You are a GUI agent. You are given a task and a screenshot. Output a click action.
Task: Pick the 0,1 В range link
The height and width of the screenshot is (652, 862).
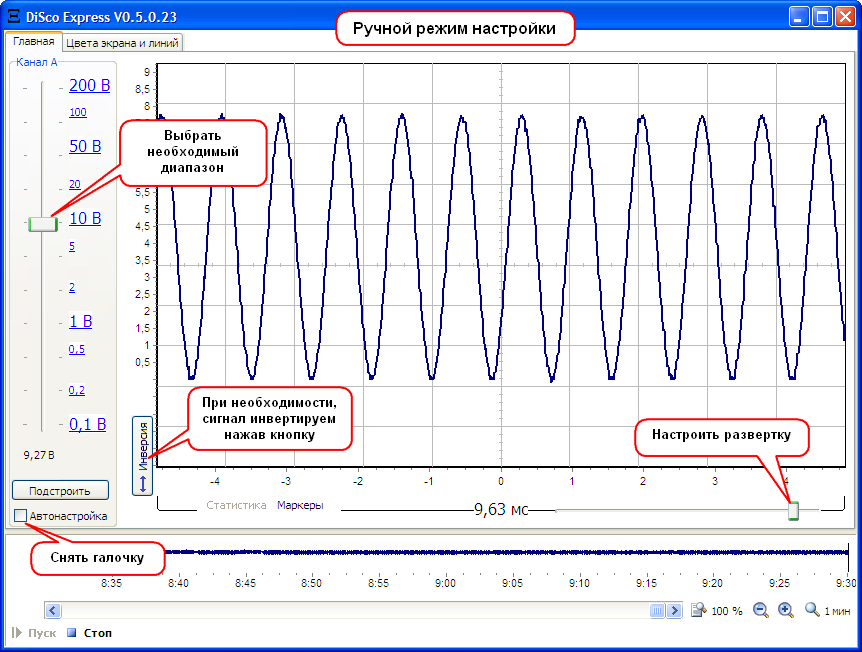point(87,424)
